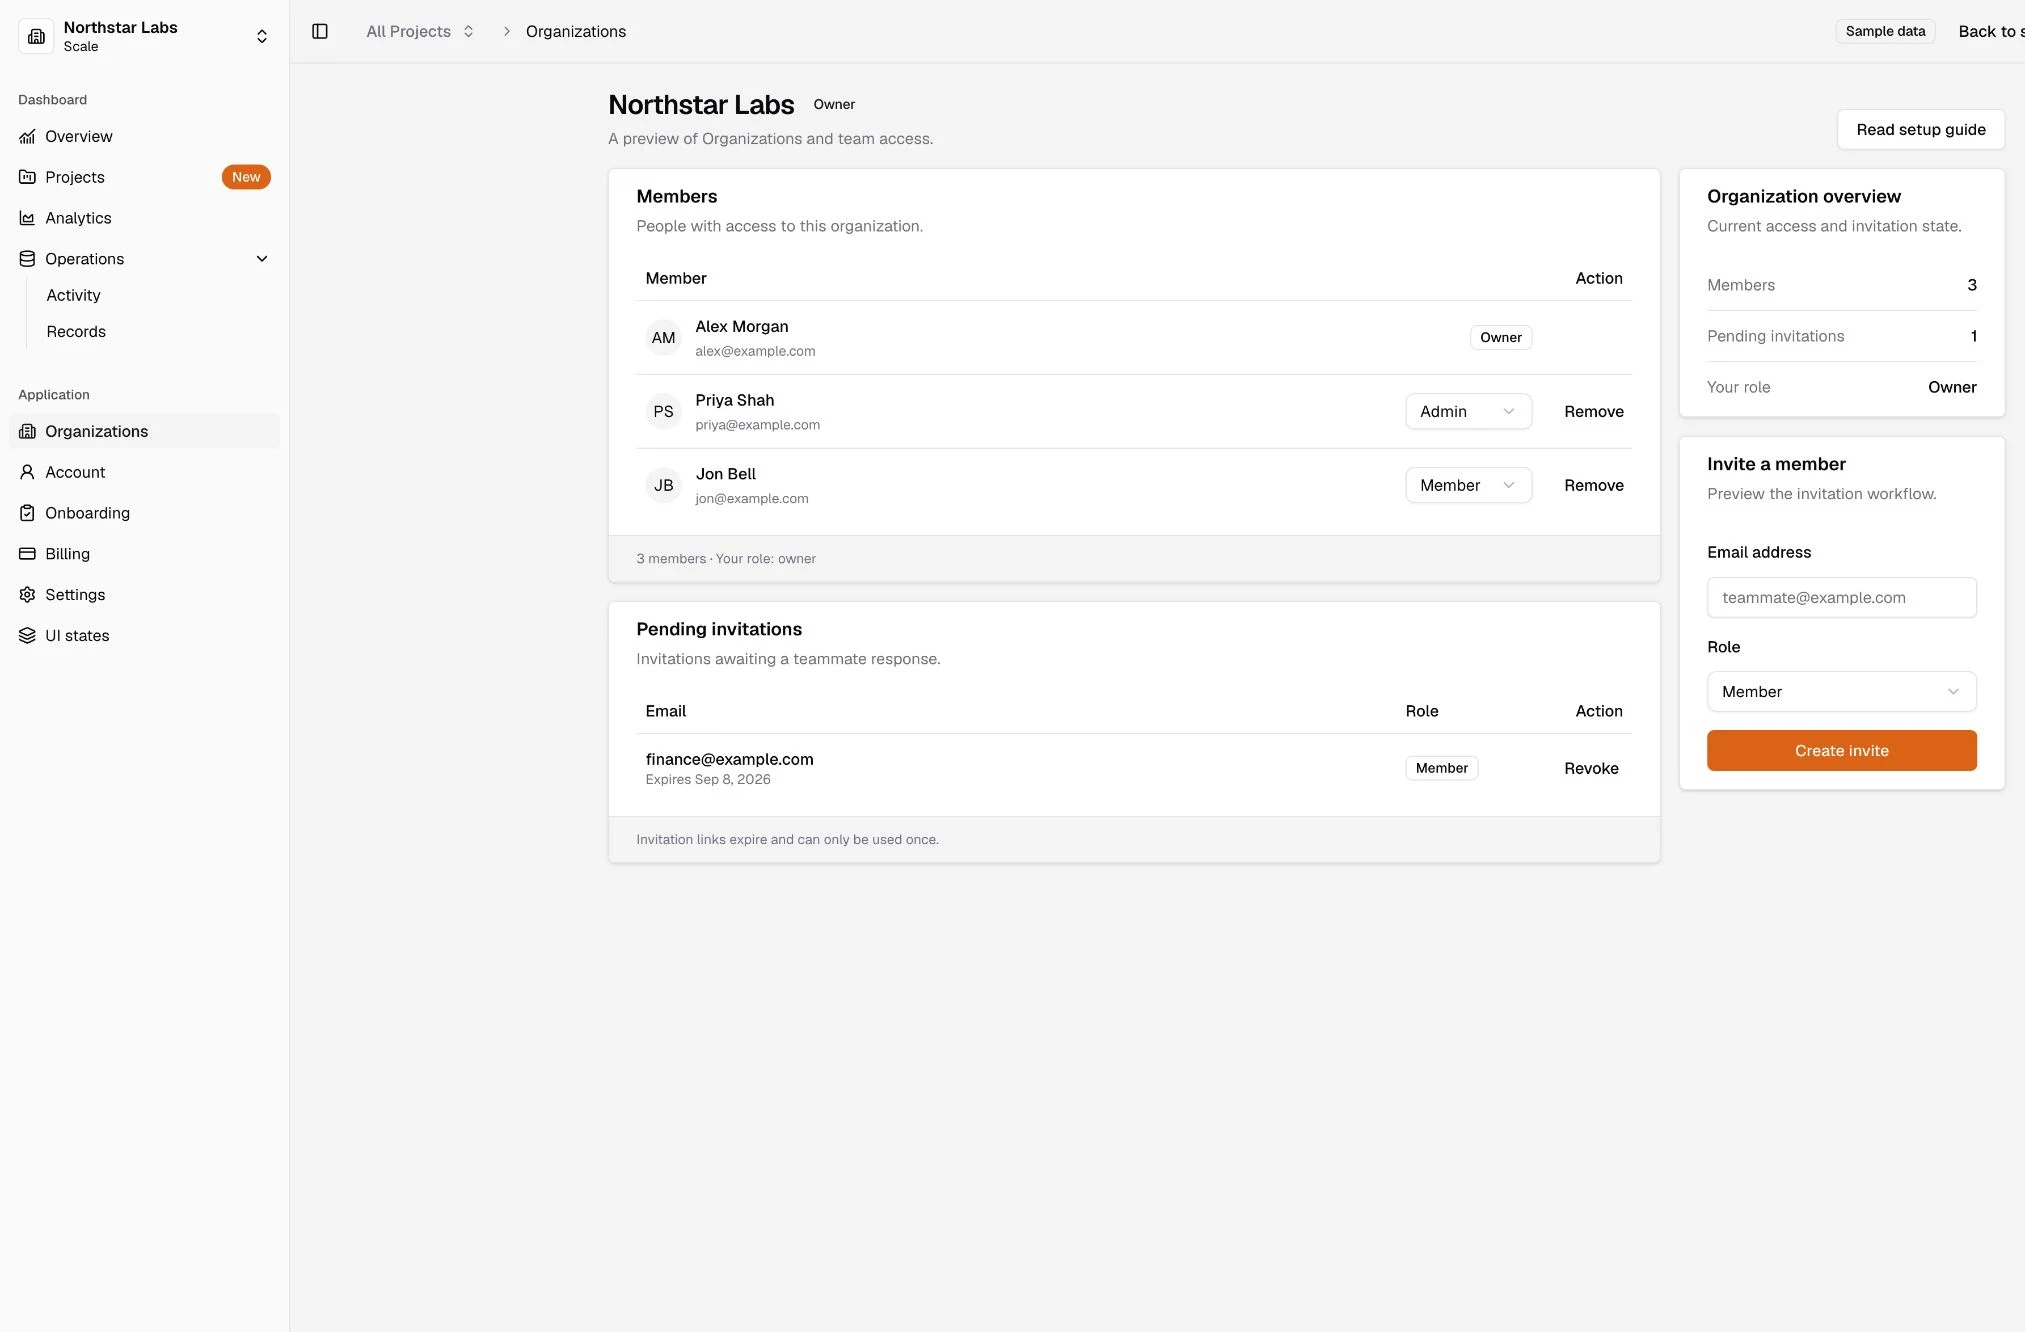This screenshot has height=1332, width=2025.
Task: Open the Onboarding menu item
Action: pos(145,513)
